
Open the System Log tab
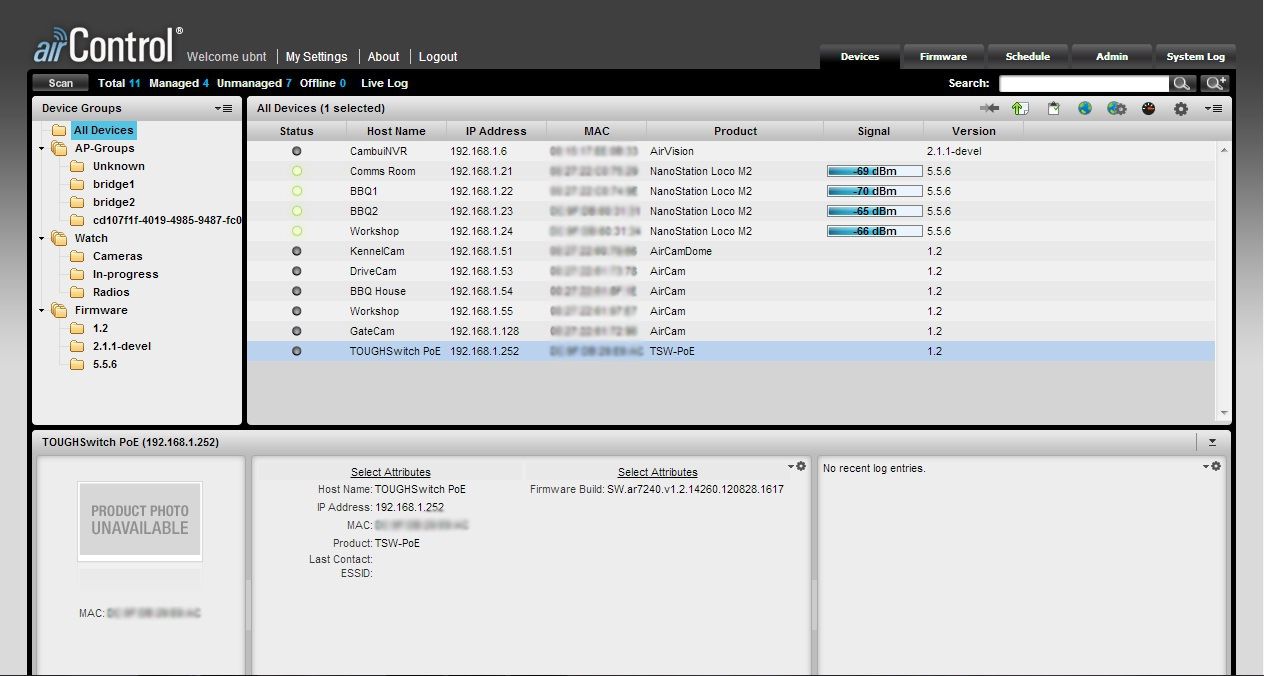pyautogui.click(x=1195, y=57)
